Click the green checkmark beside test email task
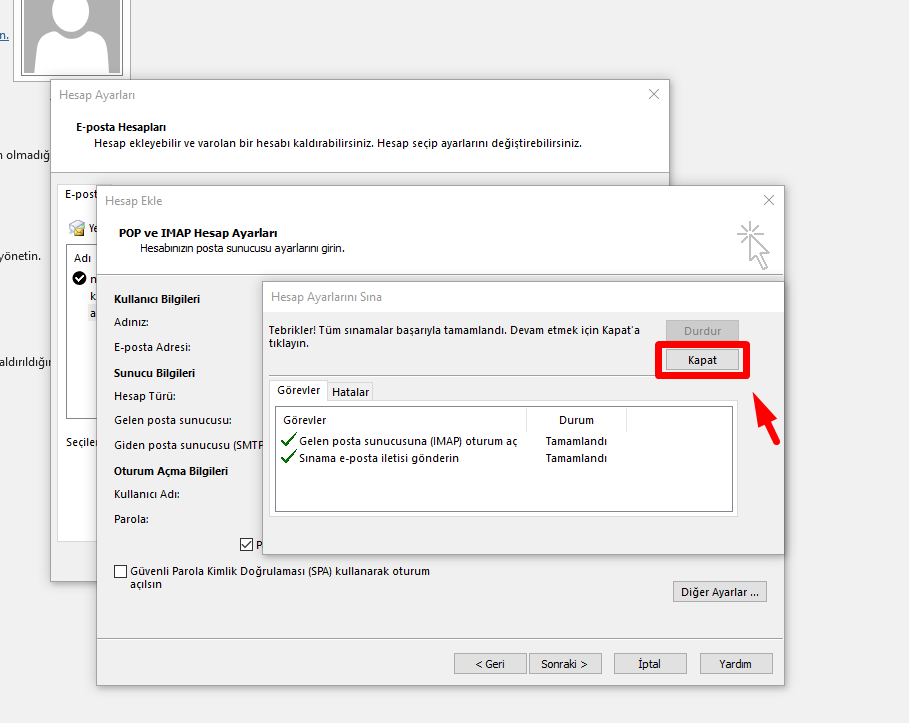 tap(289, 458)
